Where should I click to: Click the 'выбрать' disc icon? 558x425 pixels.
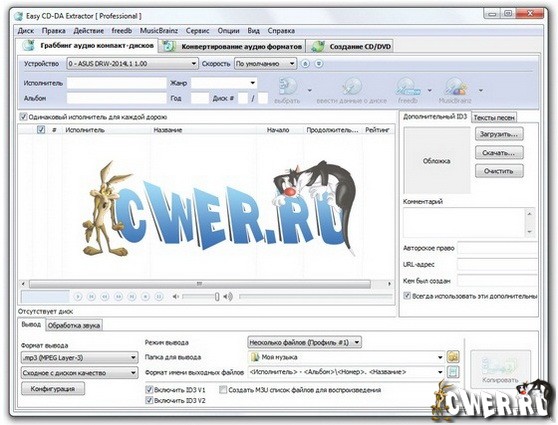(x=288, y=86)
